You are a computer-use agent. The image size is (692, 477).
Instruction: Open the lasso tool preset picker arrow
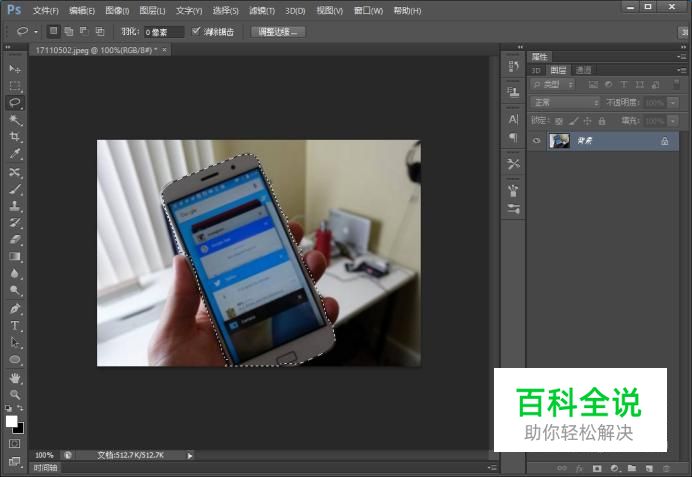pyautogui.click(x=36, y=32)
